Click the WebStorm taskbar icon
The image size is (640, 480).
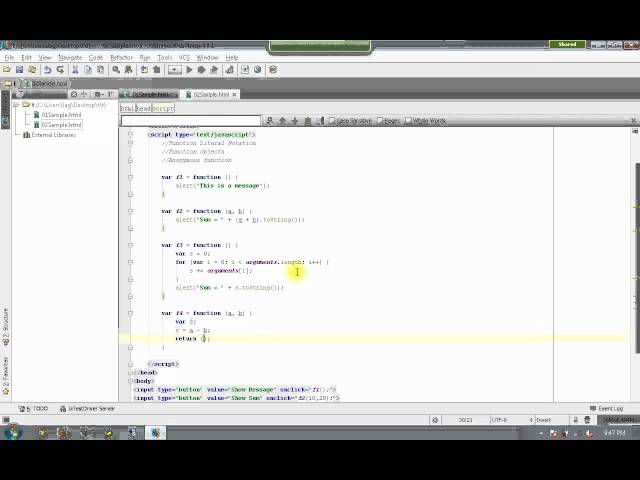(156, 432)
